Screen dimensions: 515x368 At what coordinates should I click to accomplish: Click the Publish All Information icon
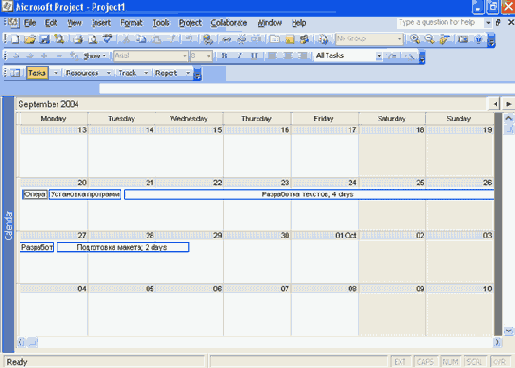point(323,39)
